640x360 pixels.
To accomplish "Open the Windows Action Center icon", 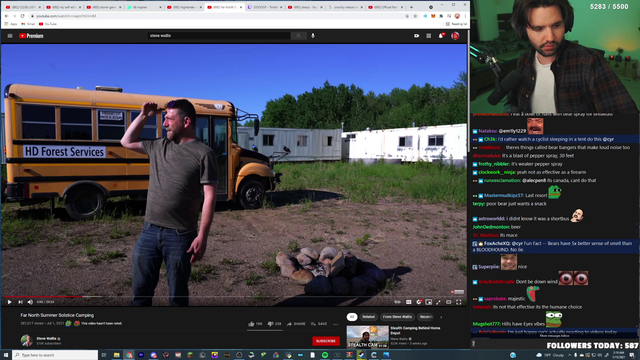I will tap(632, 355).
